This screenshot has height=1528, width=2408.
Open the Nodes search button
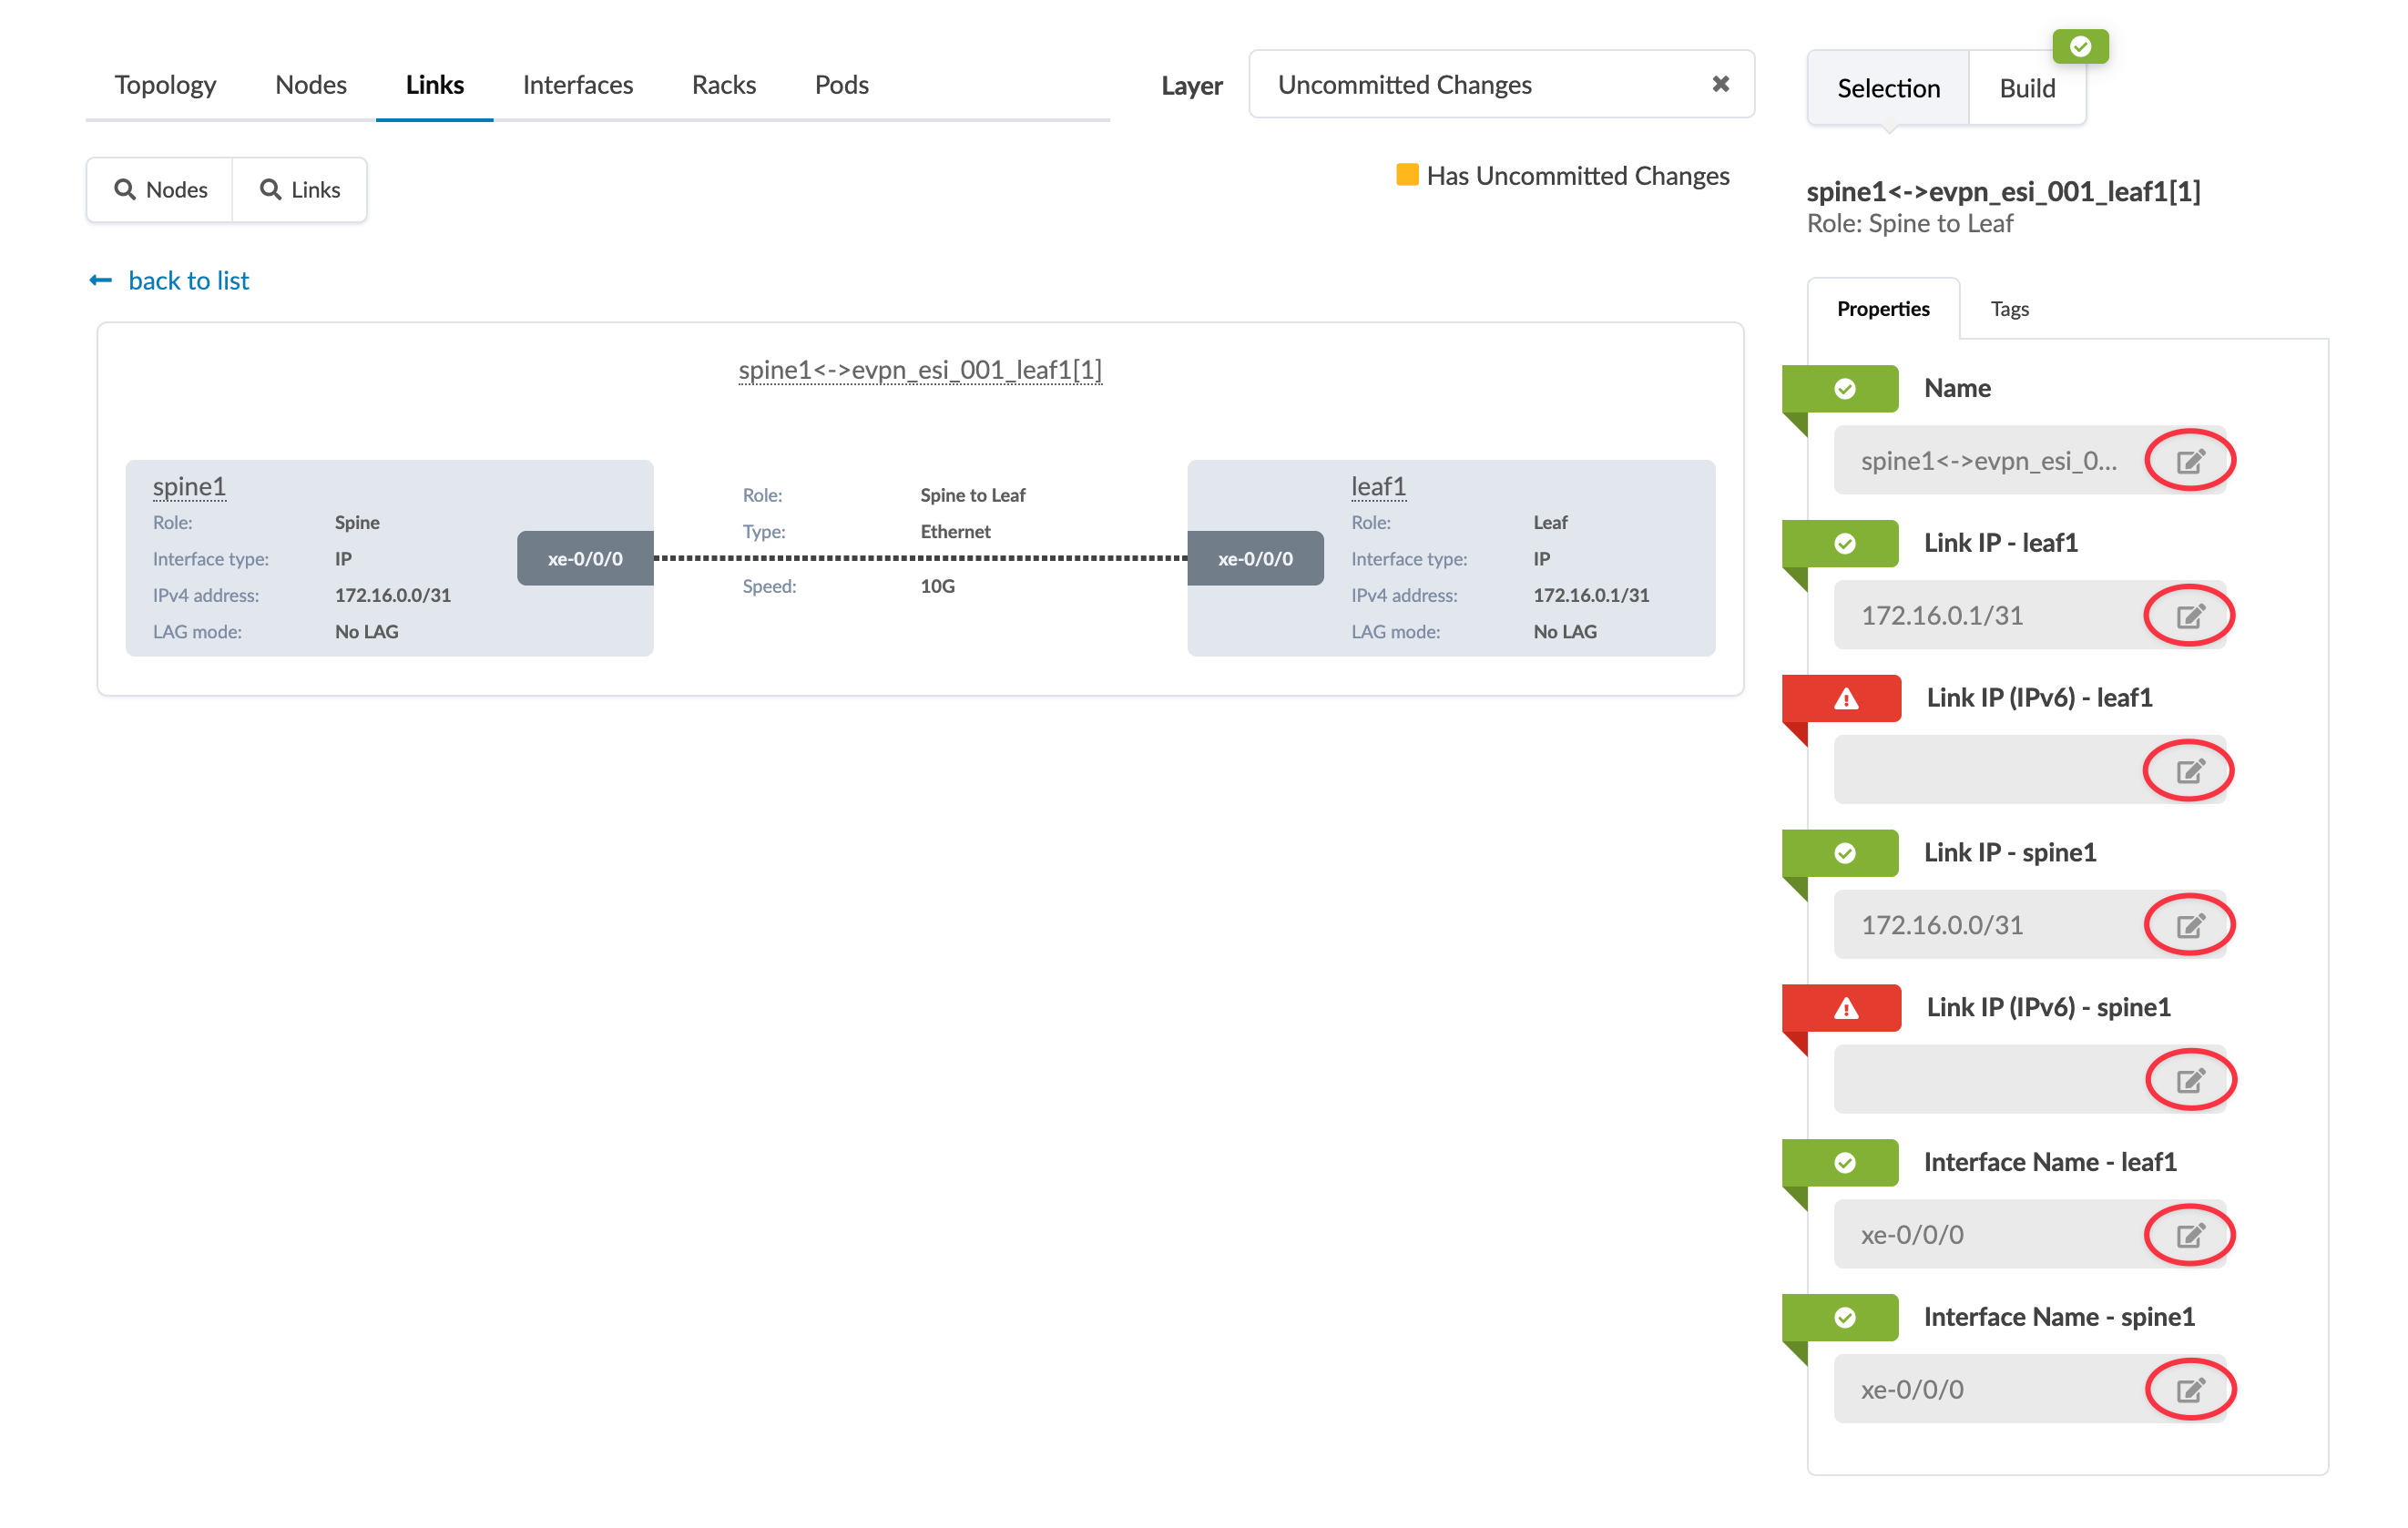tap(160, 190)
